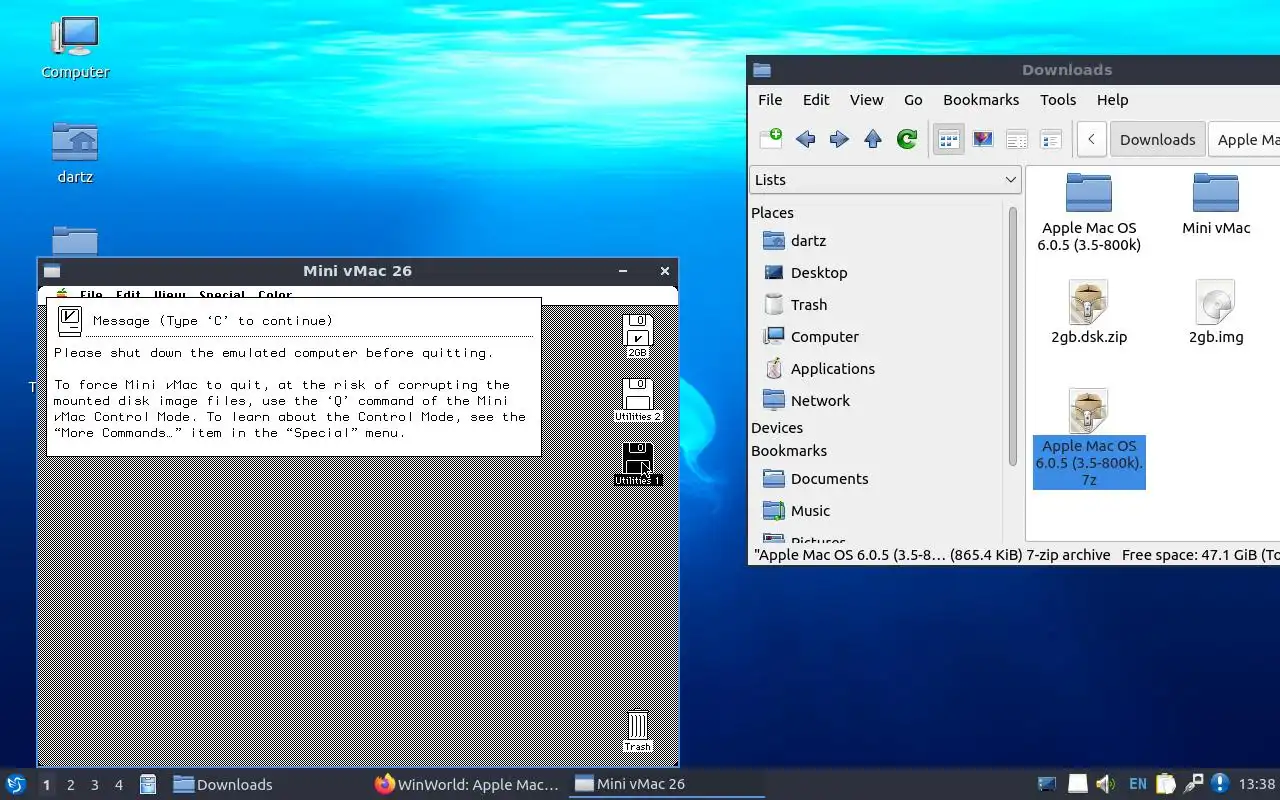Switch to thumbnail view mode
Image resolution: width=1280 pixels, height=800 pixels.
983,139
